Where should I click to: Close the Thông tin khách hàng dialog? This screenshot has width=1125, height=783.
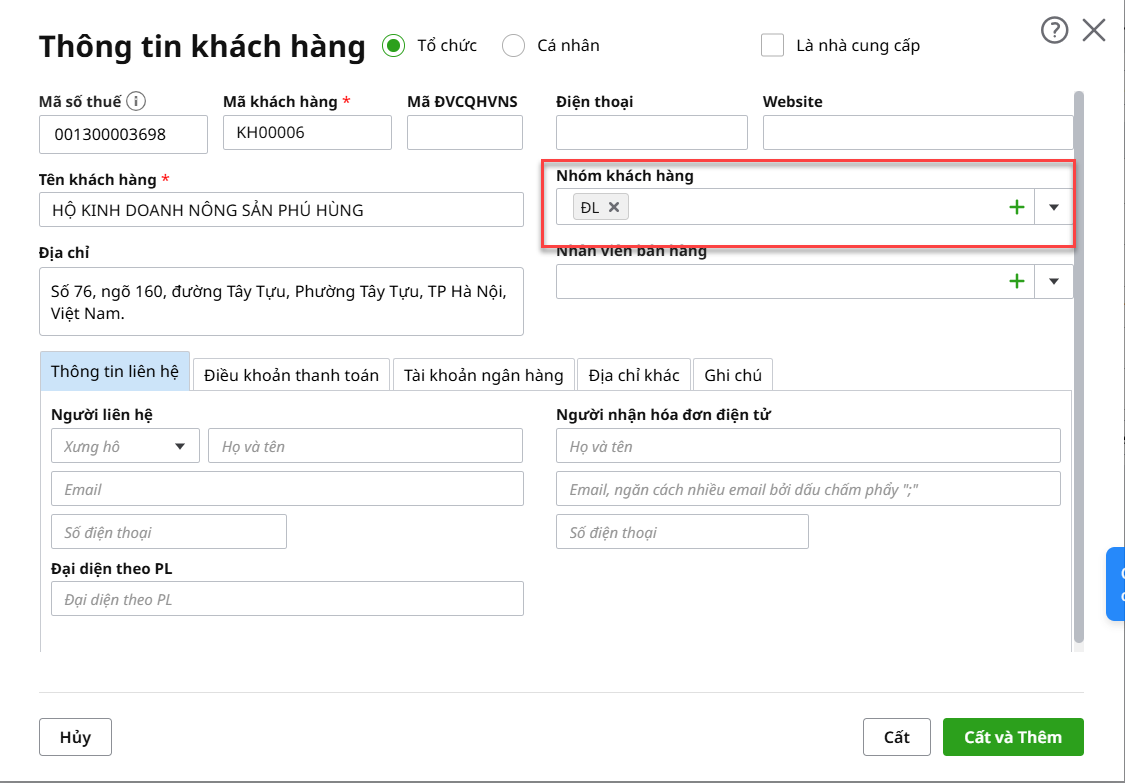click(x=1094, y=31)
